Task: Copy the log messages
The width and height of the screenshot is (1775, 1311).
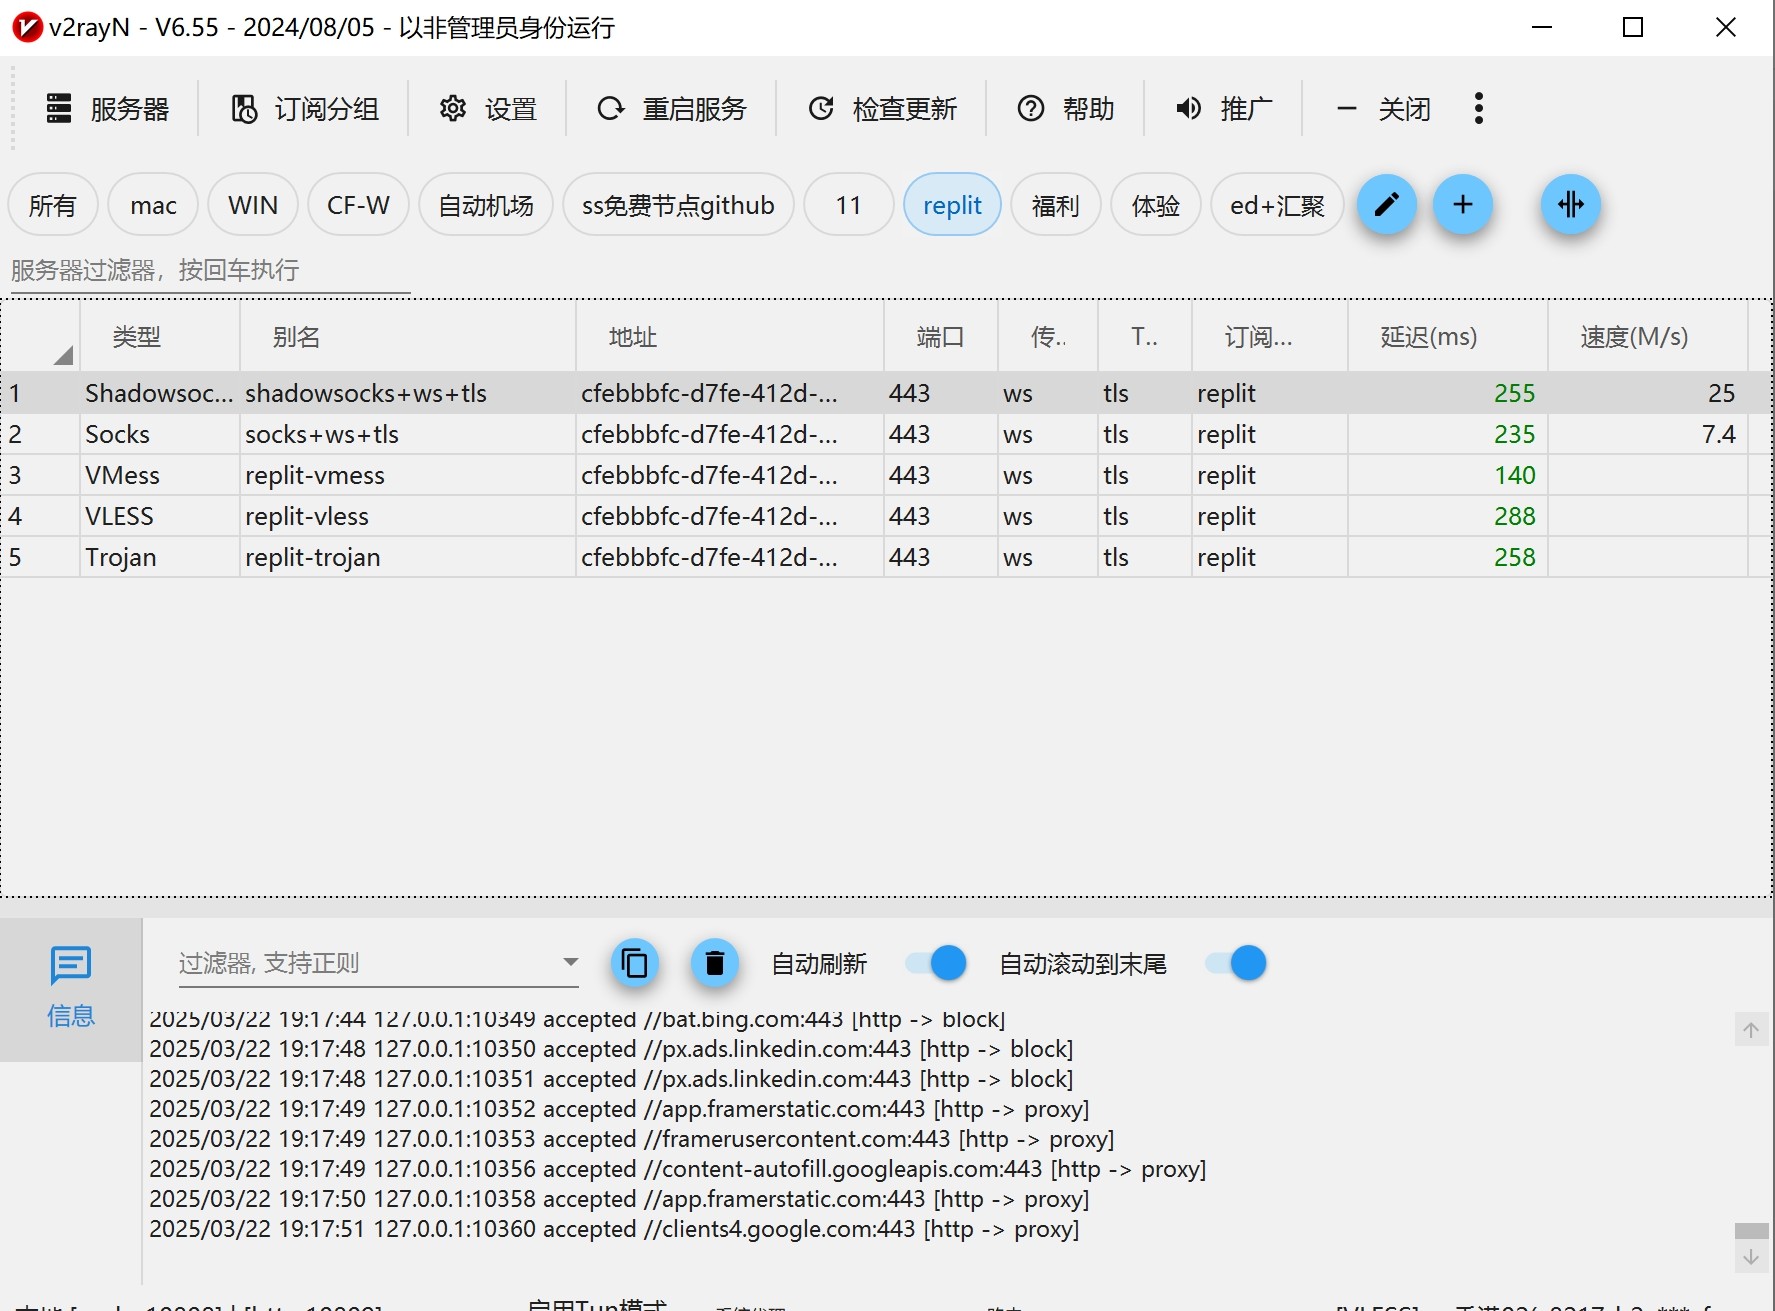Action: point(635,963)
